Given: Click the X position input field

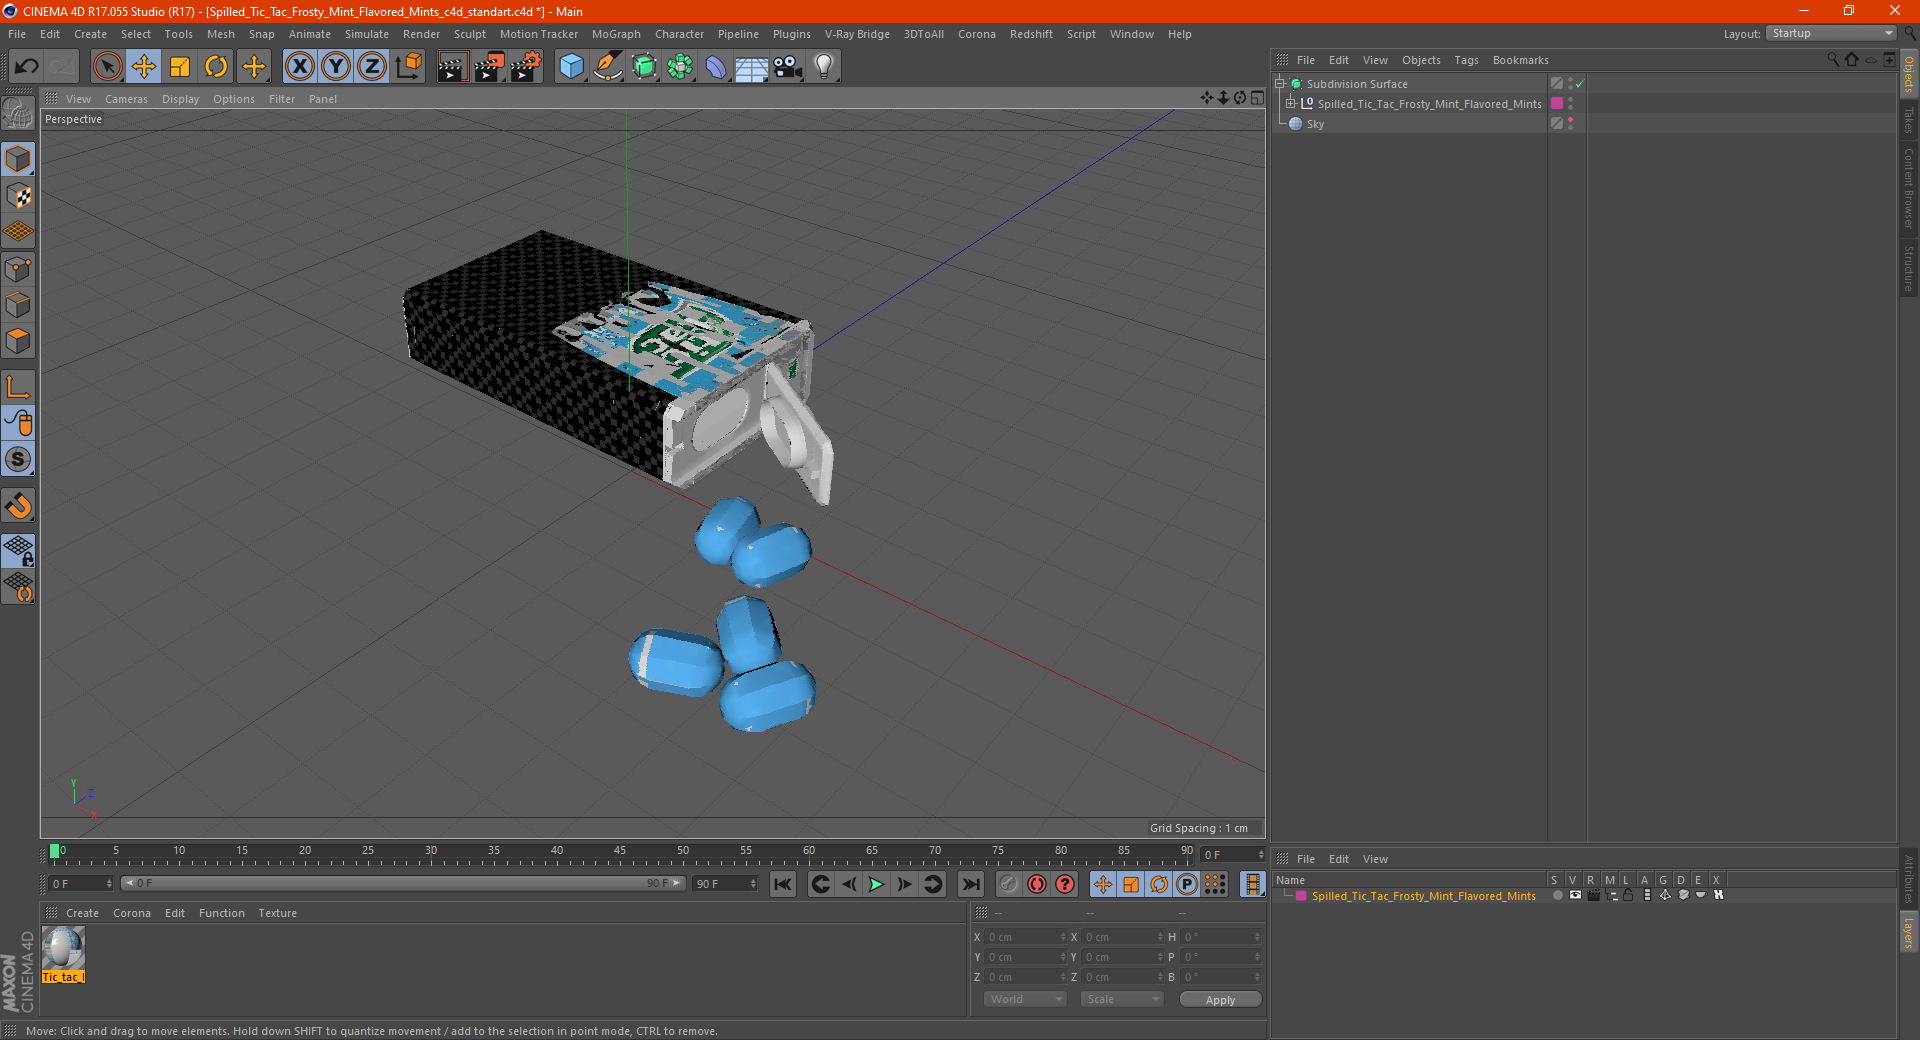Looking at the screenshot, I should click(x=1026, y=937).
